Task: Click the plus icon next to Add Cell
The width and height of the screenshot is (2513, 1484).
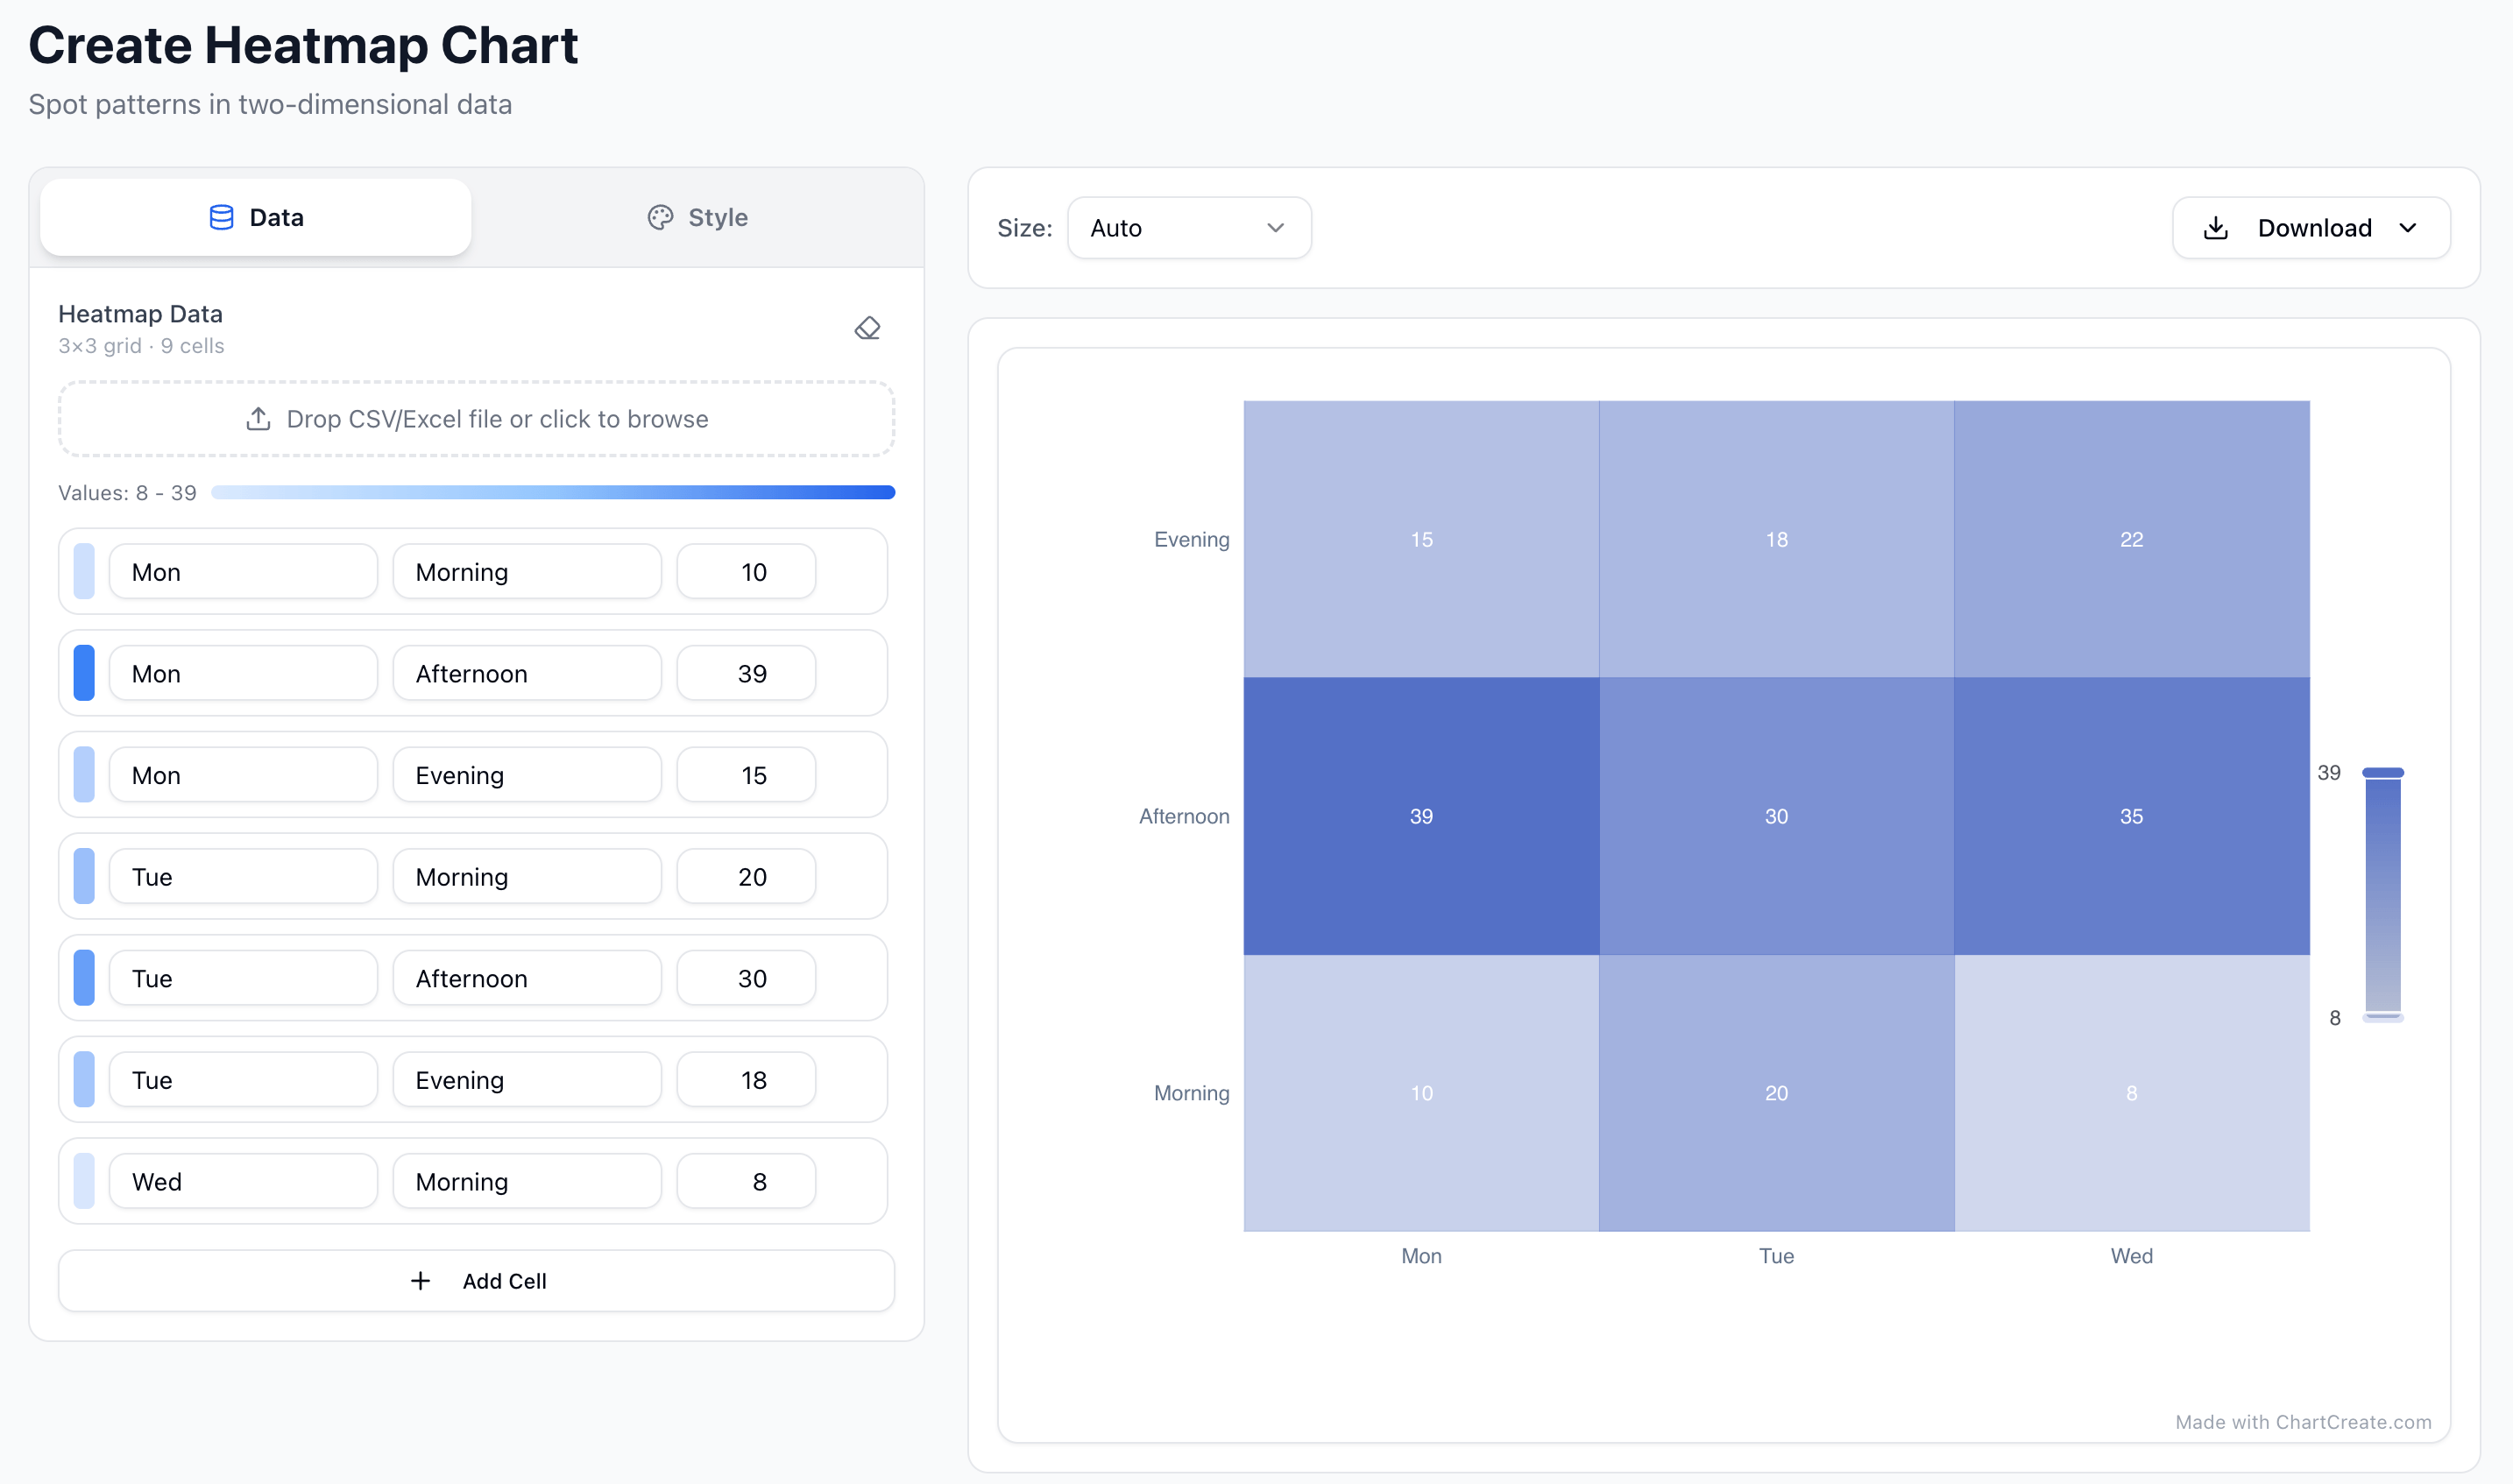Action: (420, 1280)
